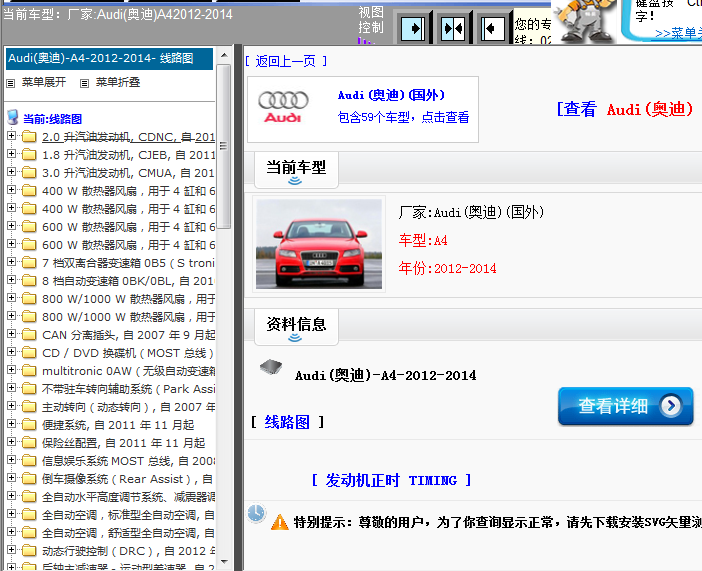Click folder icon for CD / DVD 换碟机
The image size is (702, 571).
pyautogui.click(x=29, y=353)
